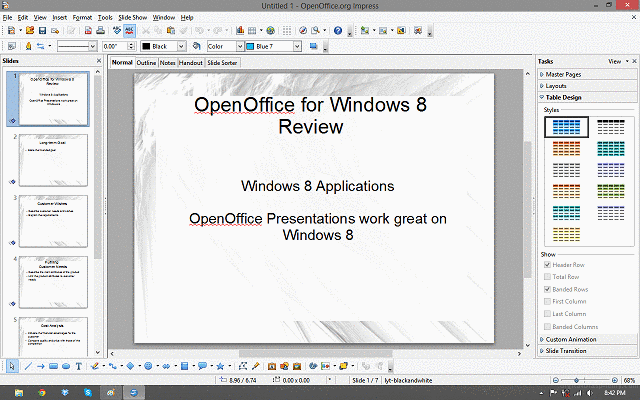The width and height of the screenshot is (640, 400).
Task: Activate the Selection arrow tool
Action: (12, 366)
